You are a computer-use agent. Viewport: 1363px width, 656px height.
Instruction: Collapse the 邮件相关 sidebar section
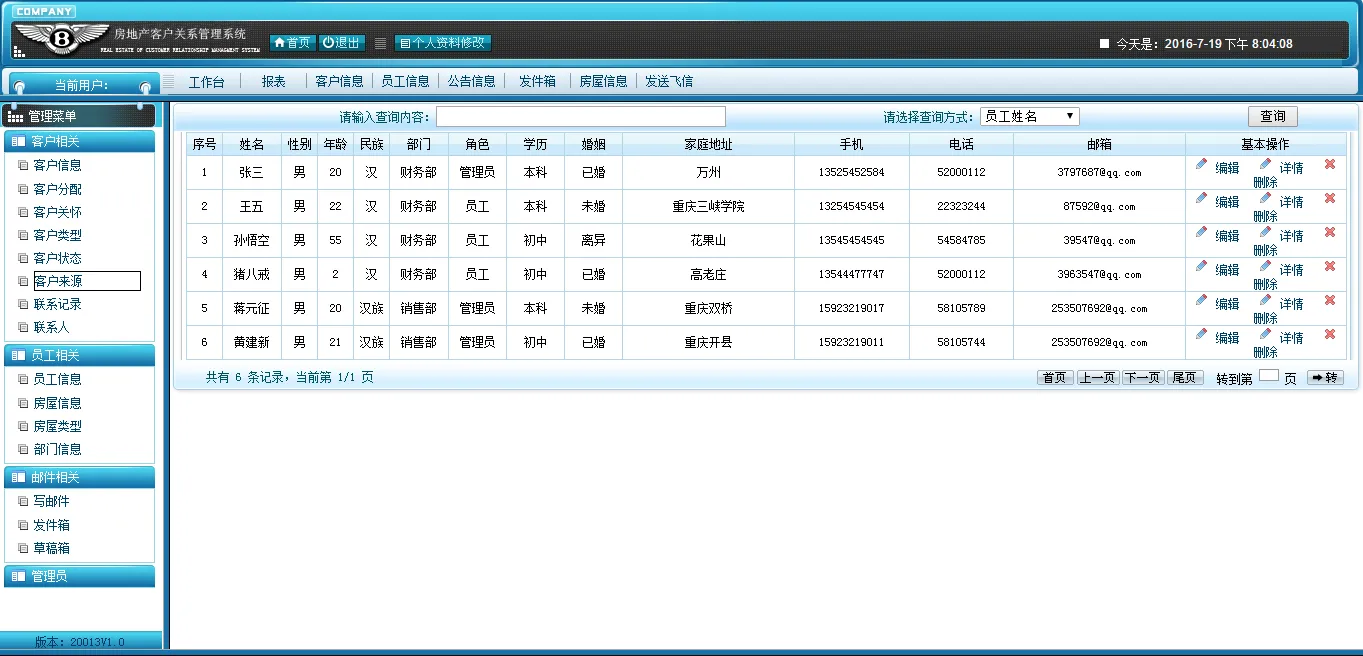80,477
